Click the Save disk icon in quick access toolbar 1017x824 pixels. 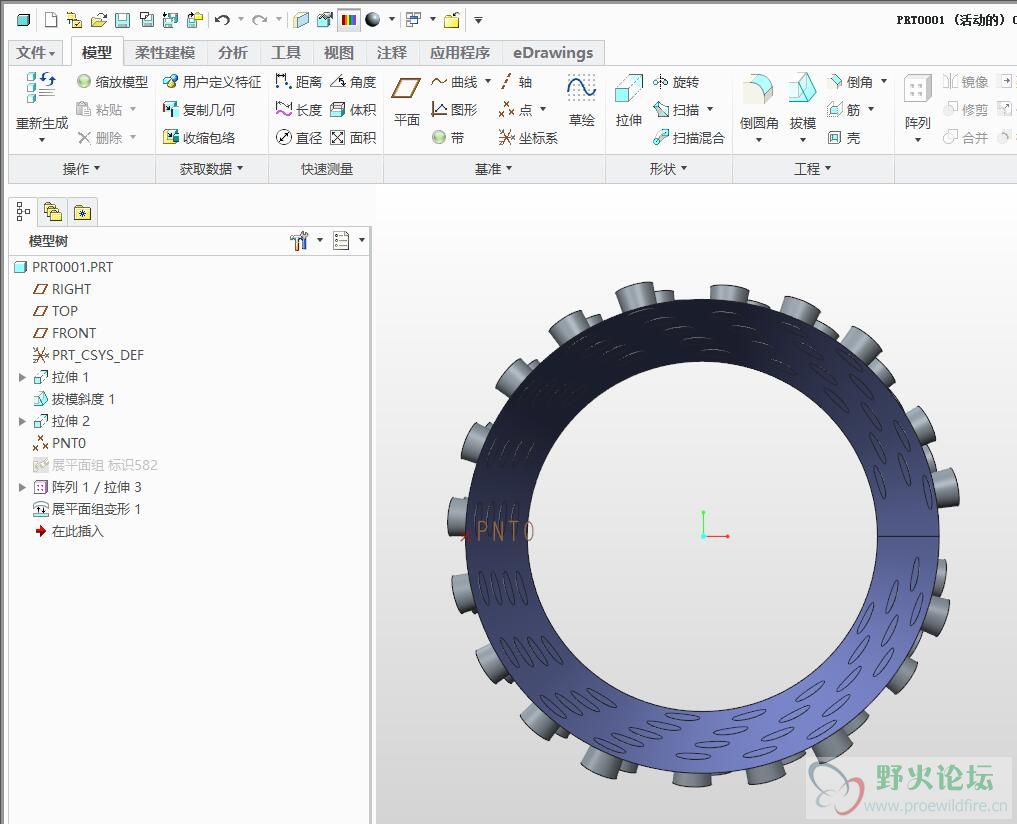[x=122, y=20]
